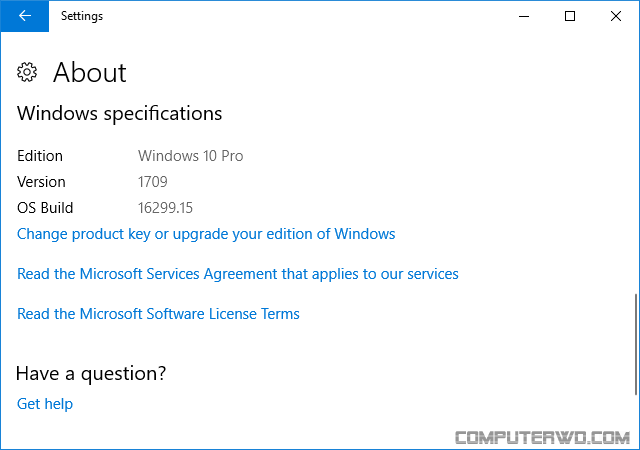Select the version number 1709
The height and width of the screenshot is (450, 640).
[x=153, y=182]
